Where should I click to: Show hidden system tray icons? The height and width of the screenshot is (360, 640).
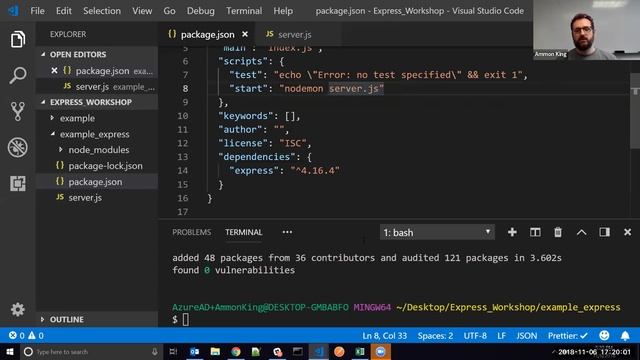coord(553,351)
